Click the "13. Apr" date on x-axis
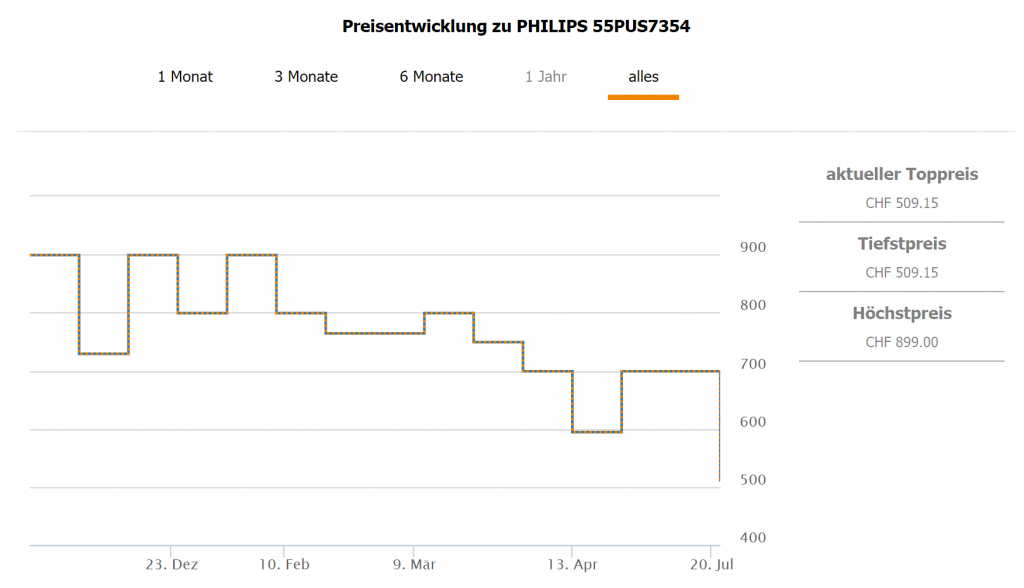 tap(571, 565)
